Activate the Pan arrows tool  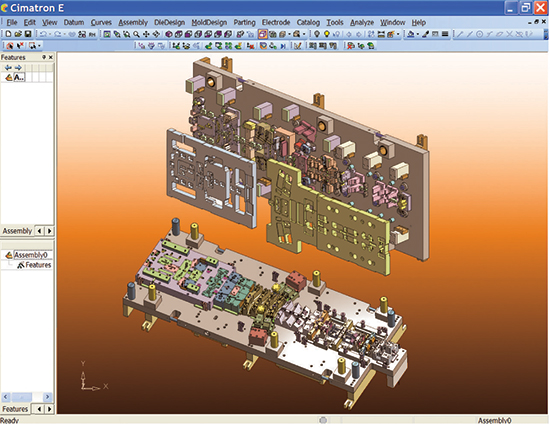click(146, 34)
